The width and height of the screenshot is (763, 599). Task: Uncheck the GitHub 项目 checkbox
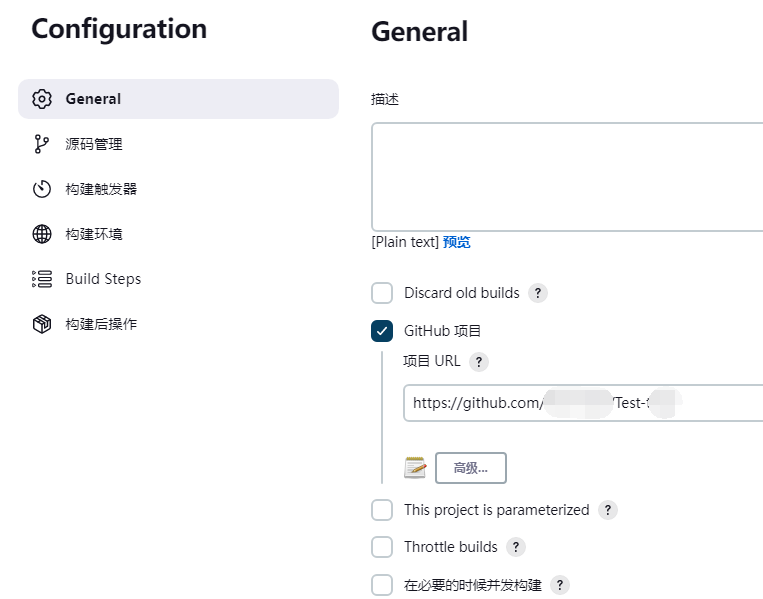pyautogui.click(x=382, y=331)
